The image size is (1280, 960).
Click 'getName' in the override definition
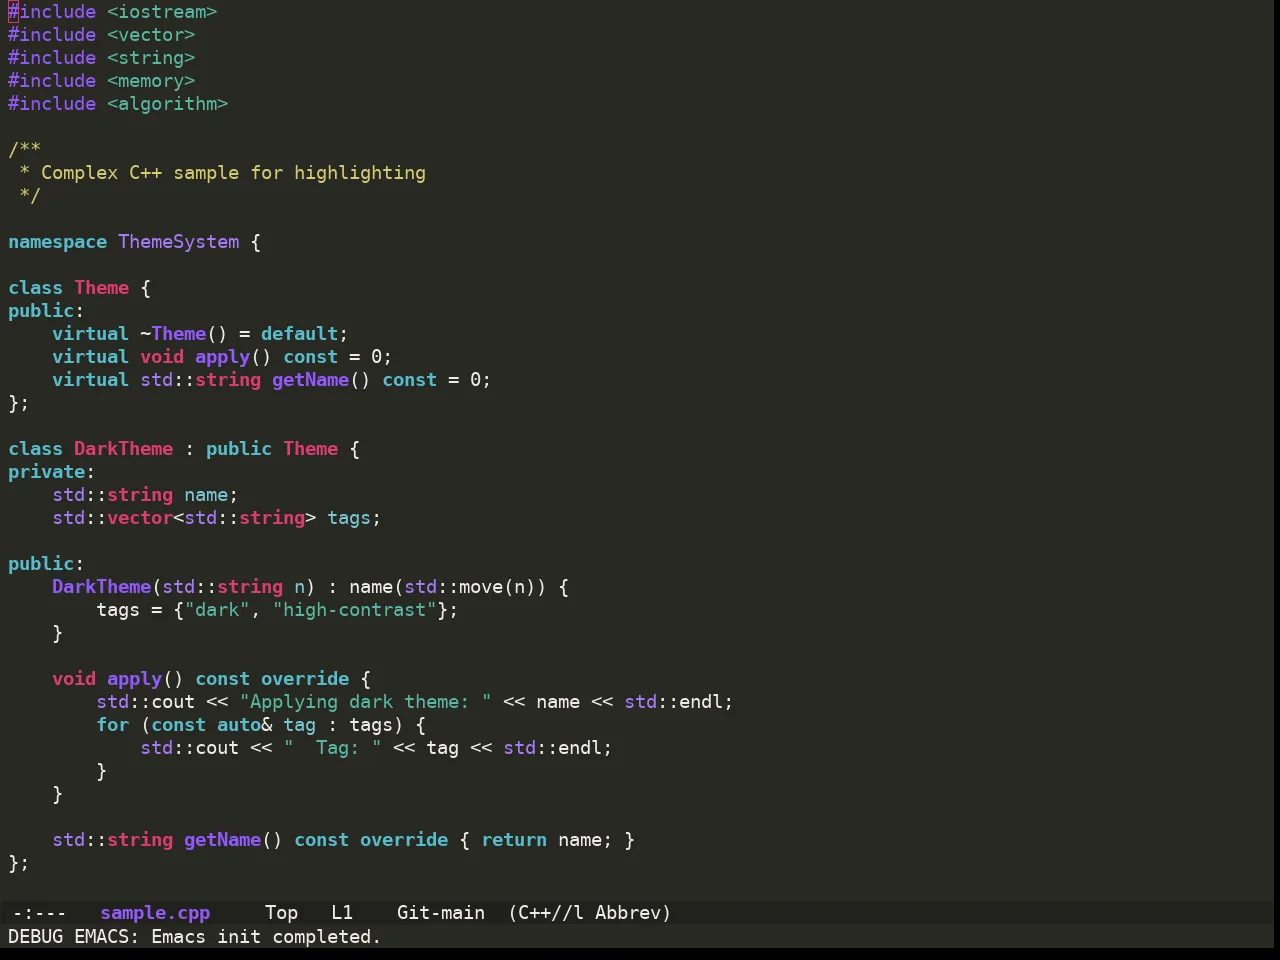coord(222,840)
